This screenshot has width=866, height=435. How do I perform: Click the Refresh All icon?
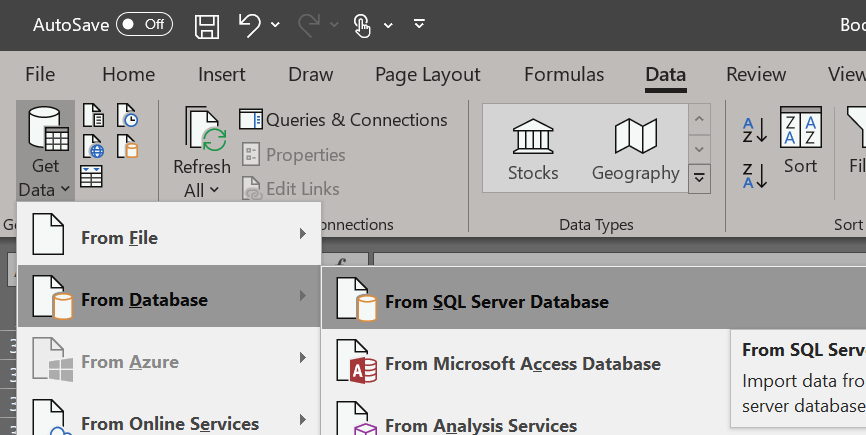pyautogui.click(x=205, y=129)
